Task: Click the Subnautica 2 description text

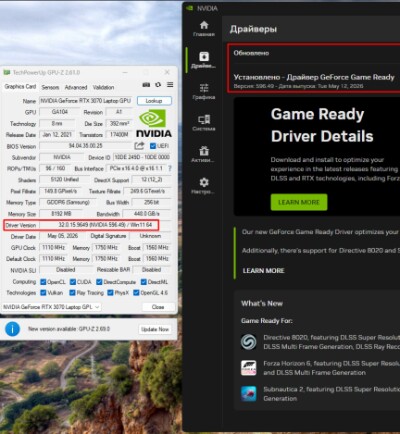Action: pyautogui.click(x=332, y=394)
